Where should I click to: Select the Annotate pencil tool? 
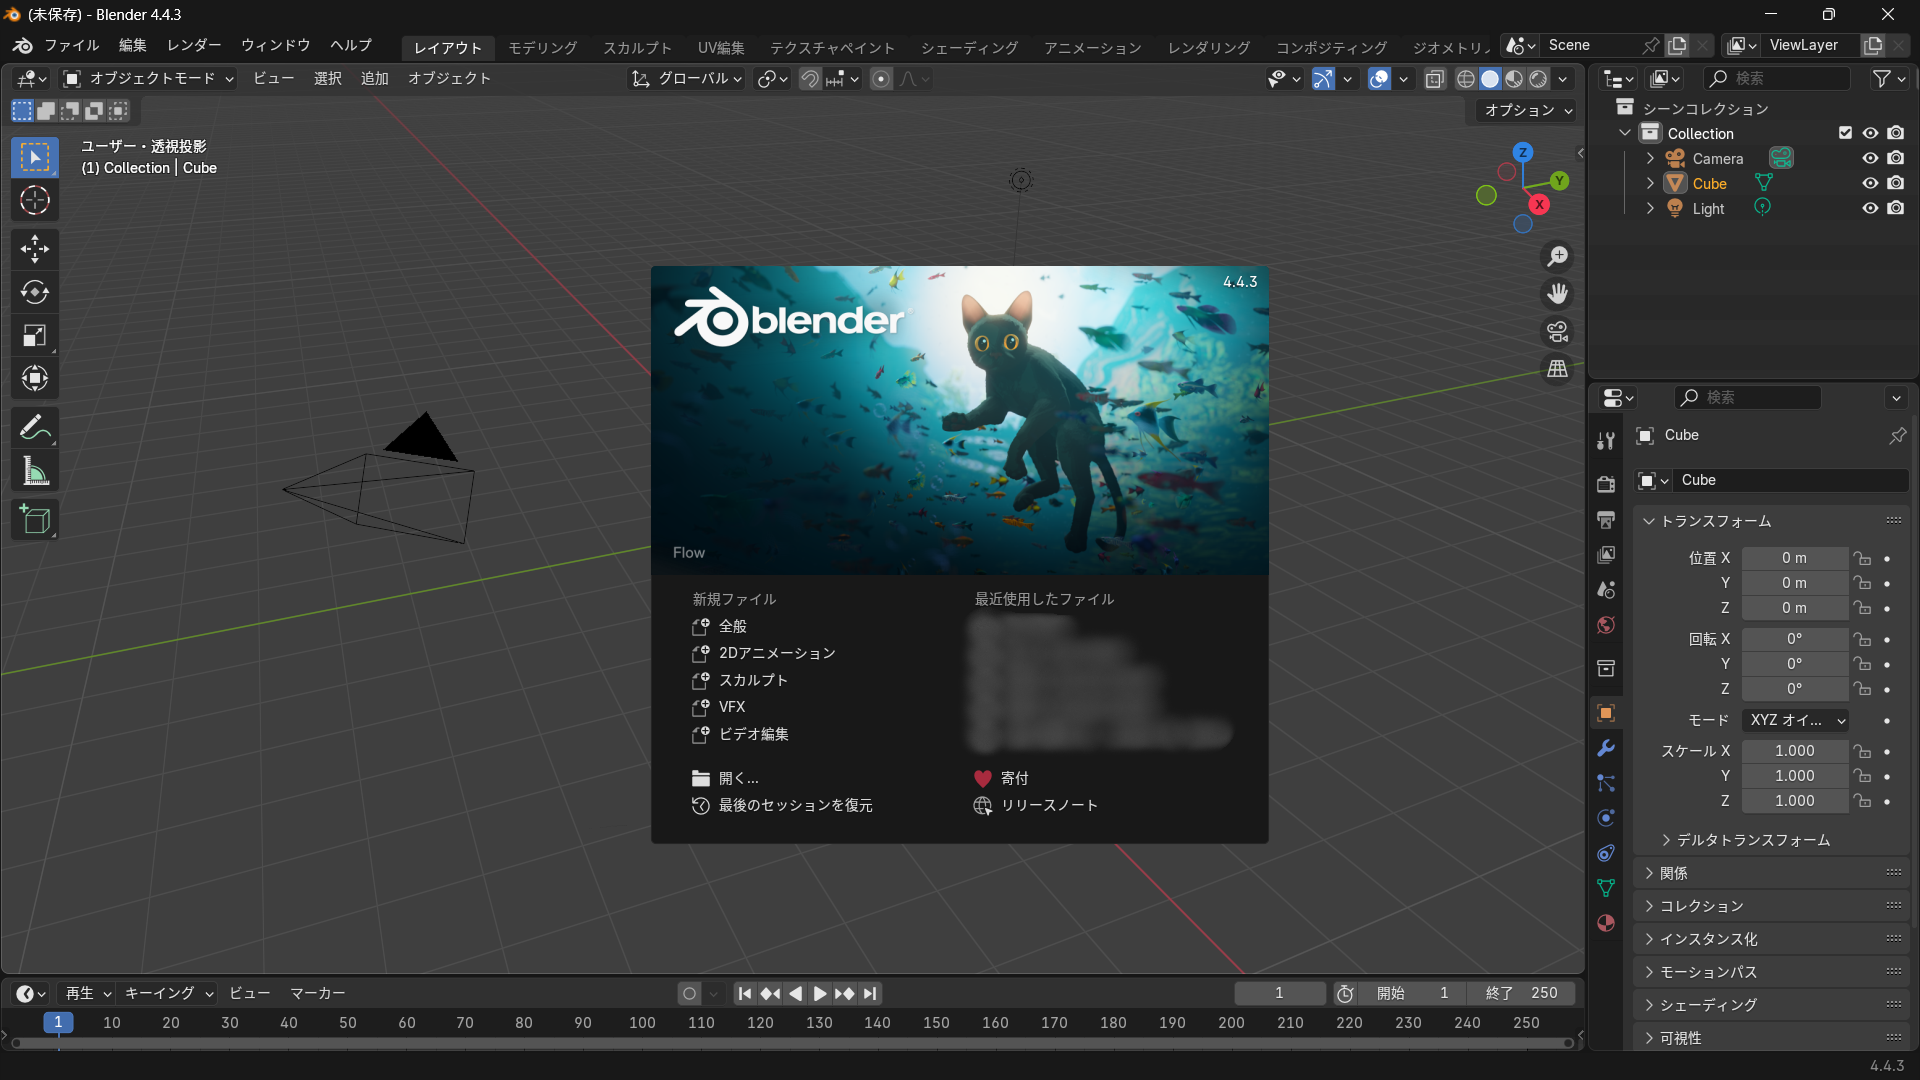[35, 428]
